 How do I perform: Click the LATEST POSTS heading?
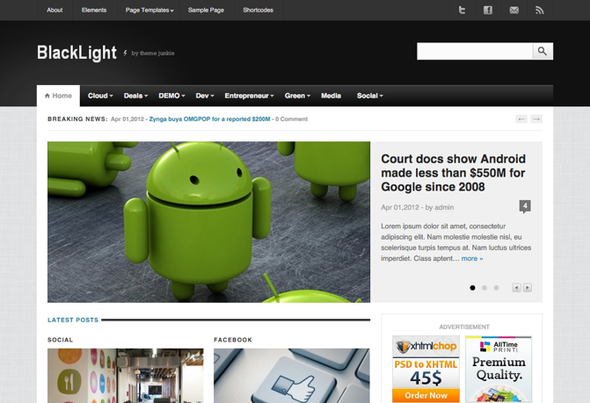click(x=73, y=320)
